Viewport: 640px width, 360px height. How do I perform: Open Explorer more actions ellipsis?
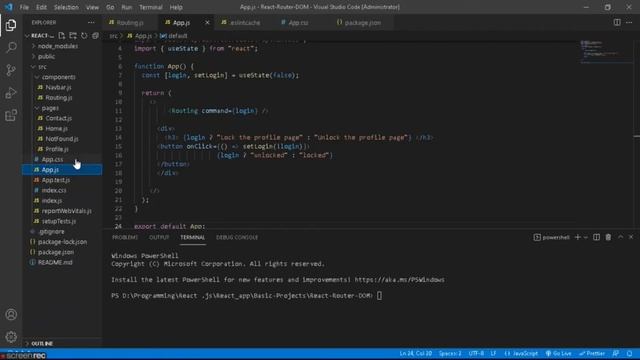tap(91, 22)
